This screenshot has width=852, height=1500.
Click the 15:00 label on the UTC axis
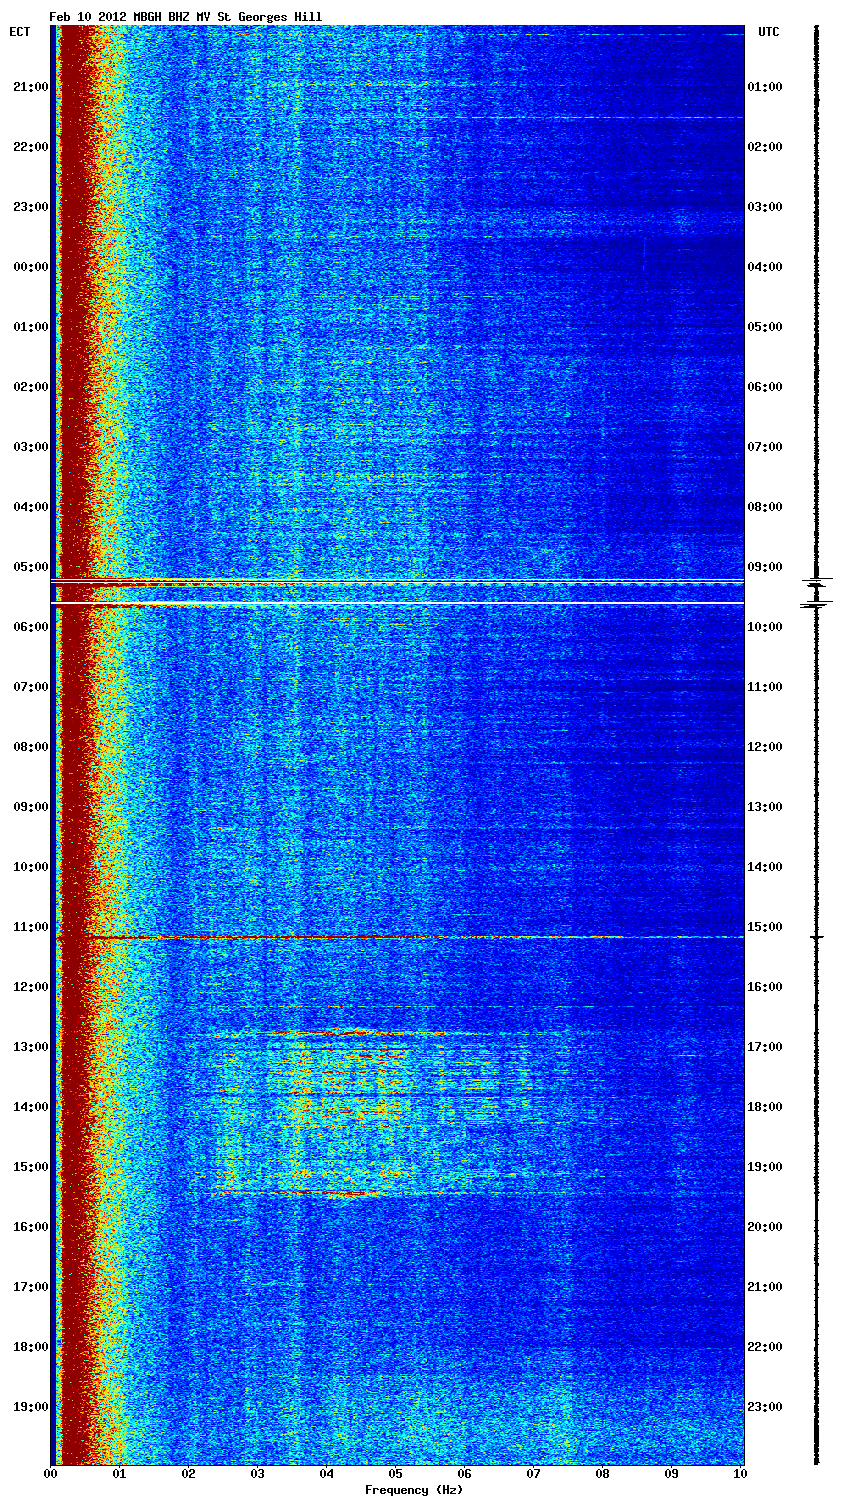765,927
